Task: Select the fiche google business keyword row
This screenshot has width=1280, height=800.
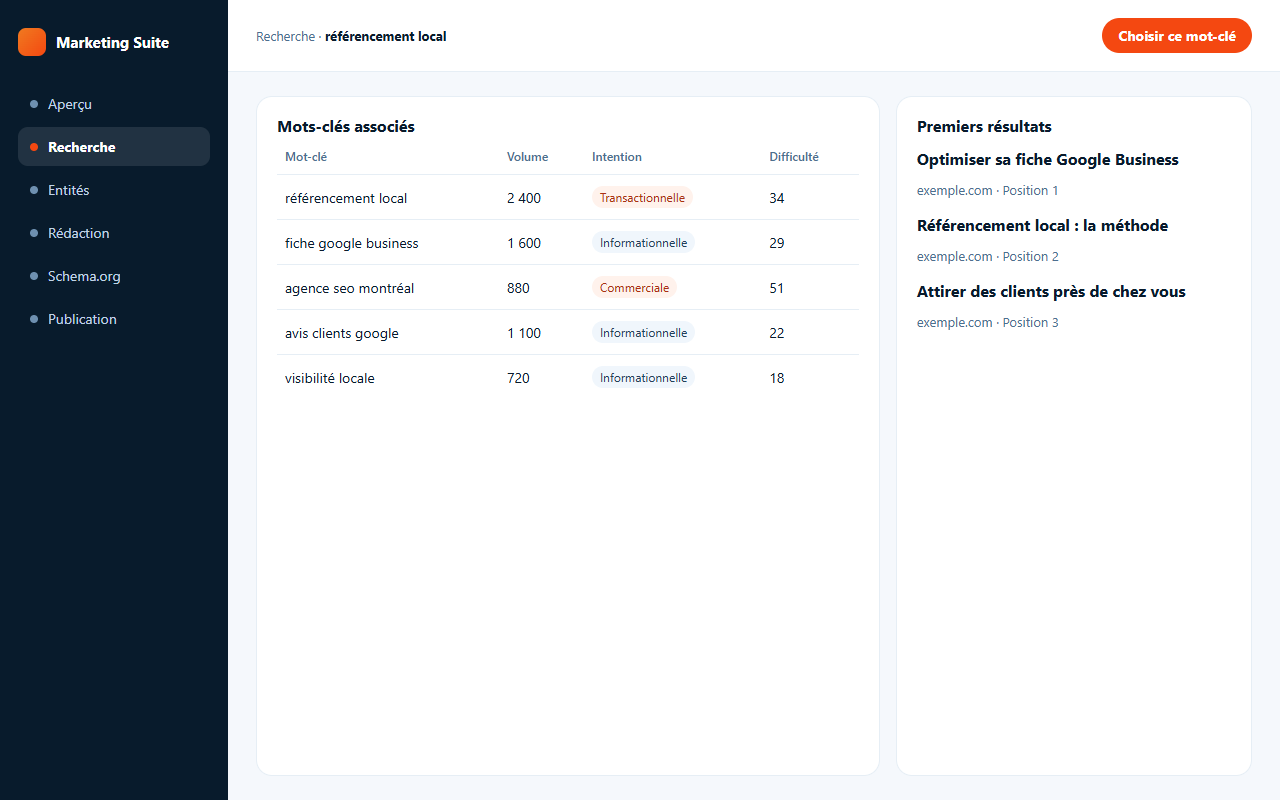Action: (568, 243)
